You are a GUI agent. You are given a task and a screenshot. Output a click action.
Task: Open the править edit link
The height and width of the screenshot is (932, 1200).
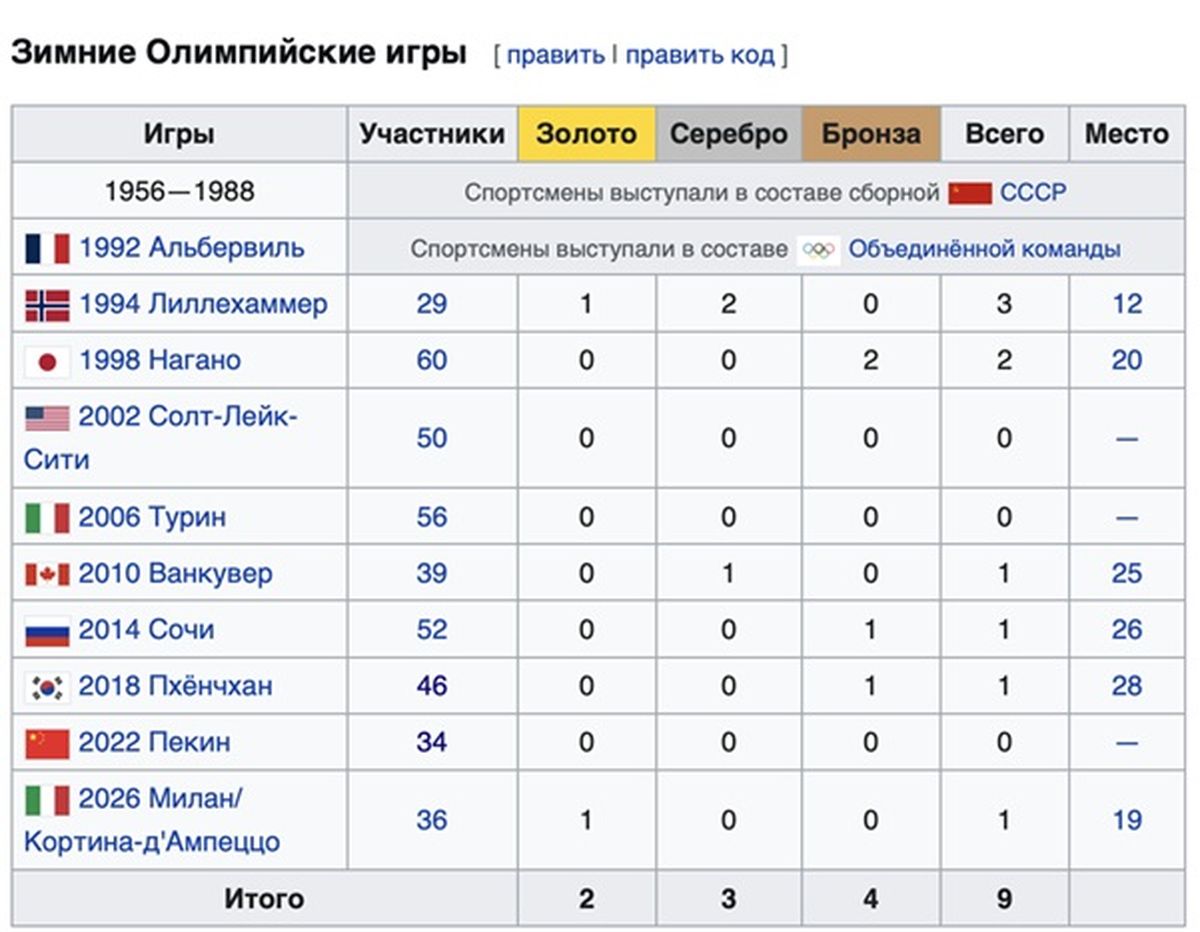555,55
